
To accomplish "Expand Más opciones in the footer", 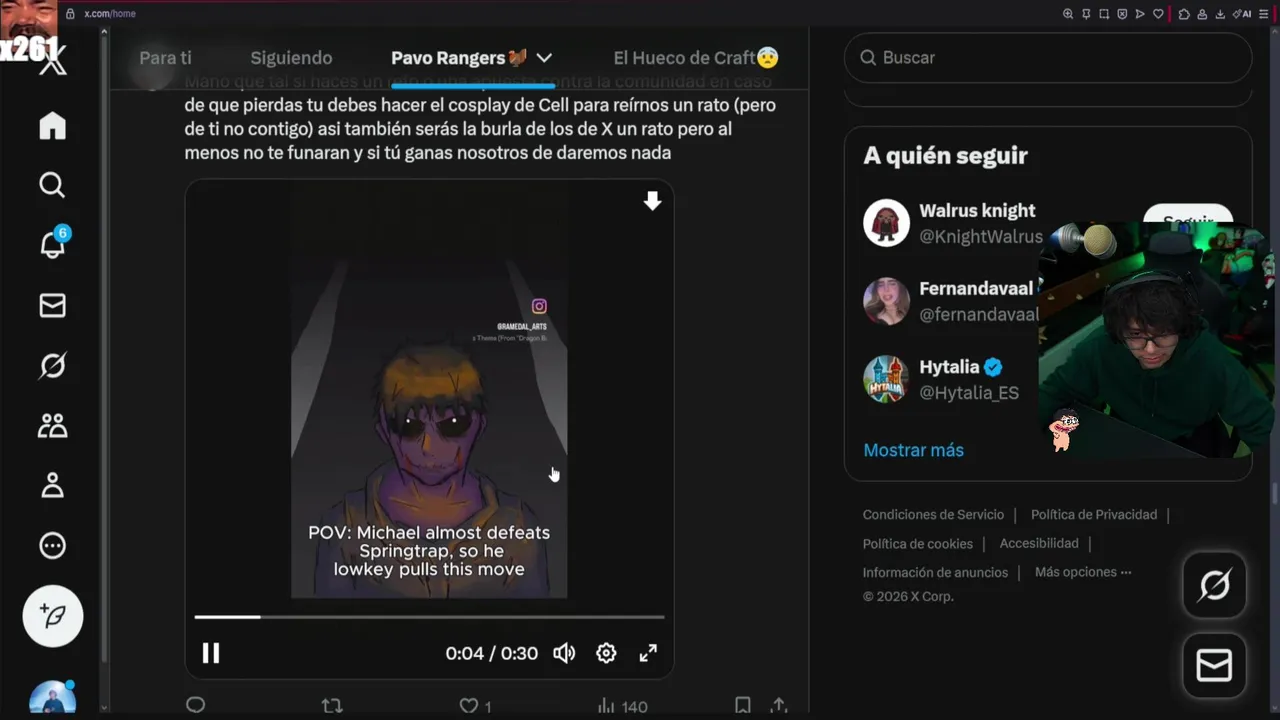I will (1083, 572).
